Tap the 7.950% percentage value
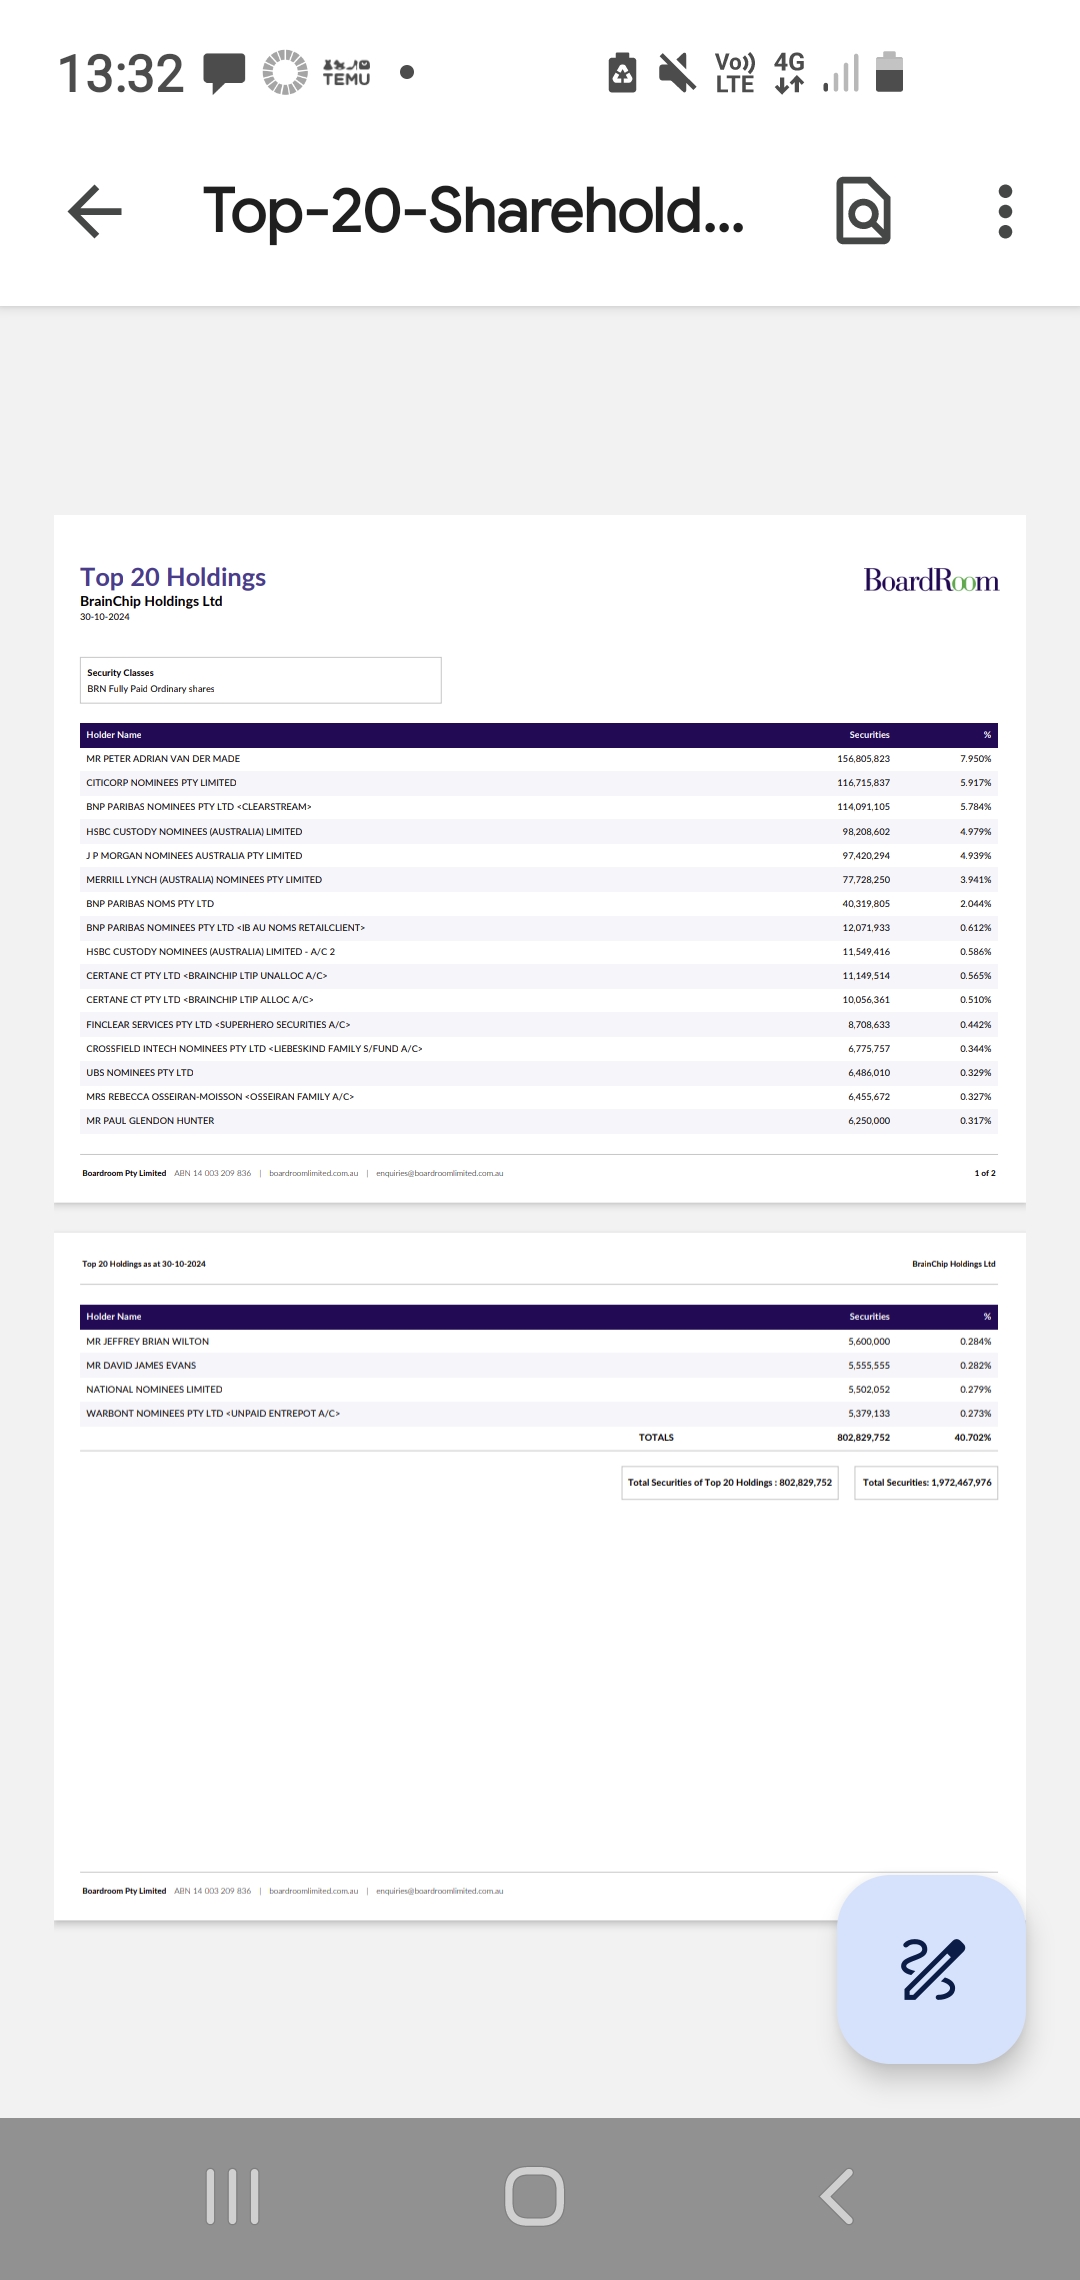Viewport: 1080px width, 2280px height. click(976, 759)
